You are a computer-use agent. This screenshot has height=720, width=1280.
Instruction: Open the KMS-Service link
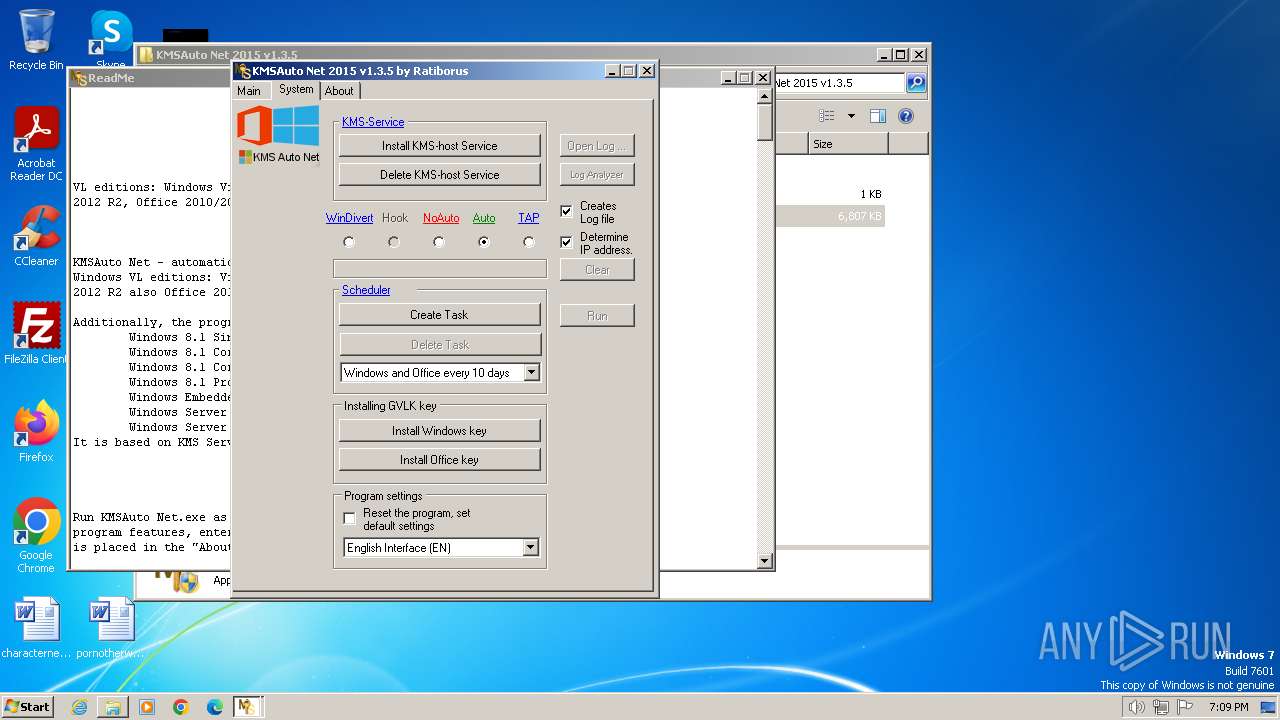[373, 122]
